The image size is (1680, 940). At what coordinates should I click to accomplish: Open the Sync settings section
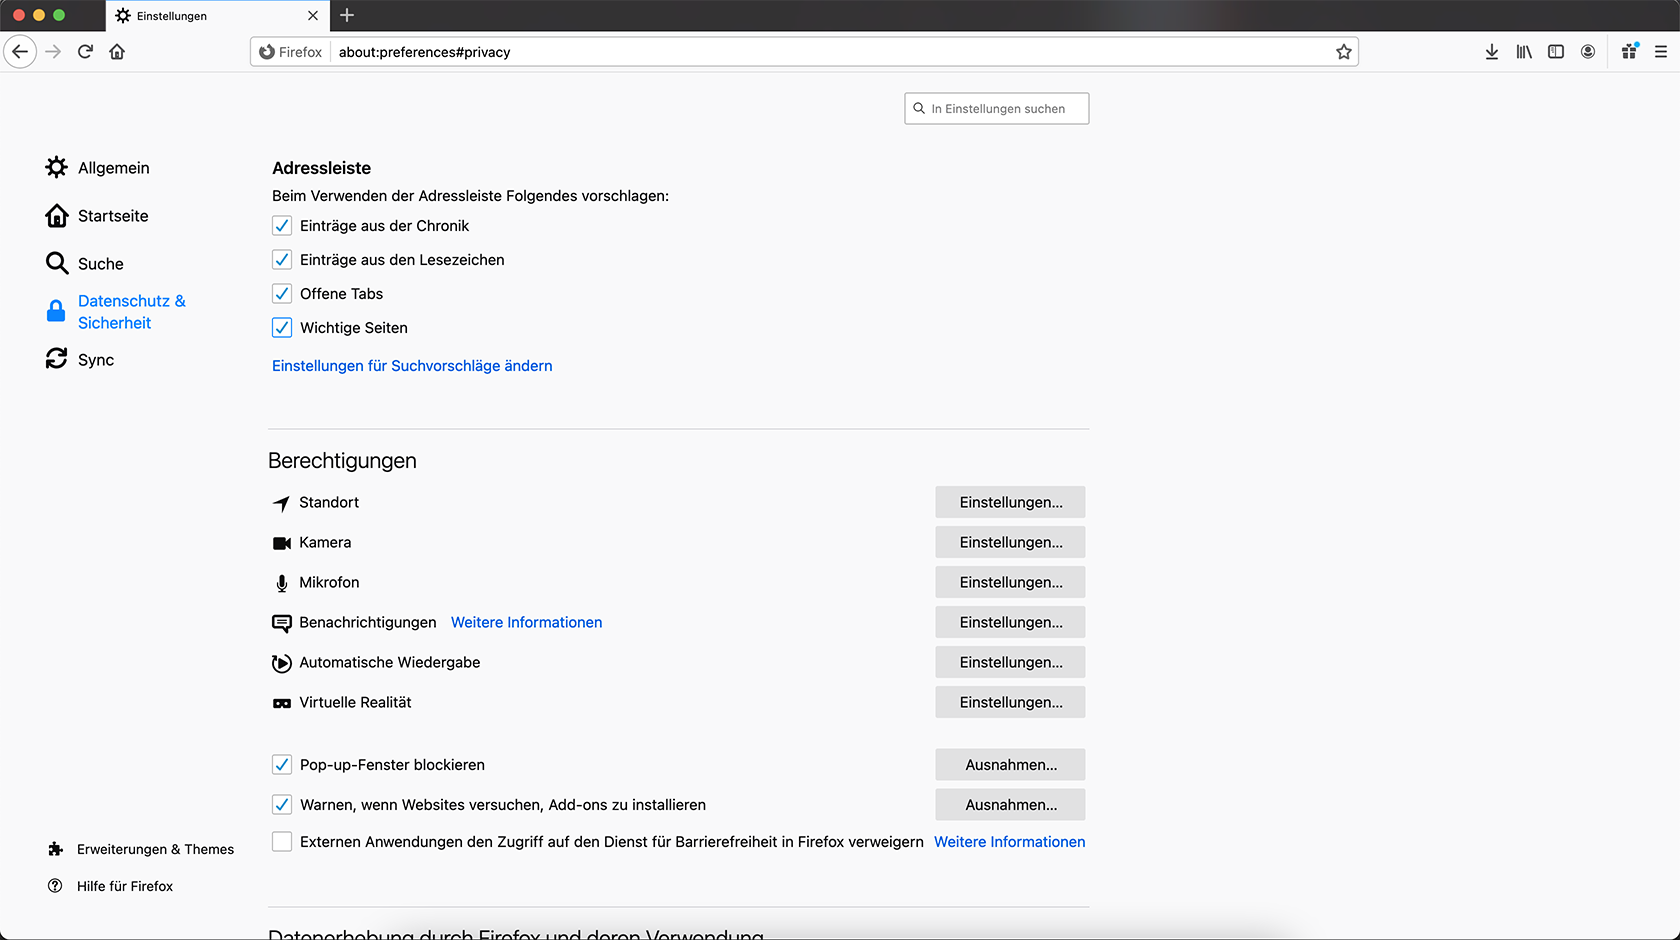[x=96, y=360]
